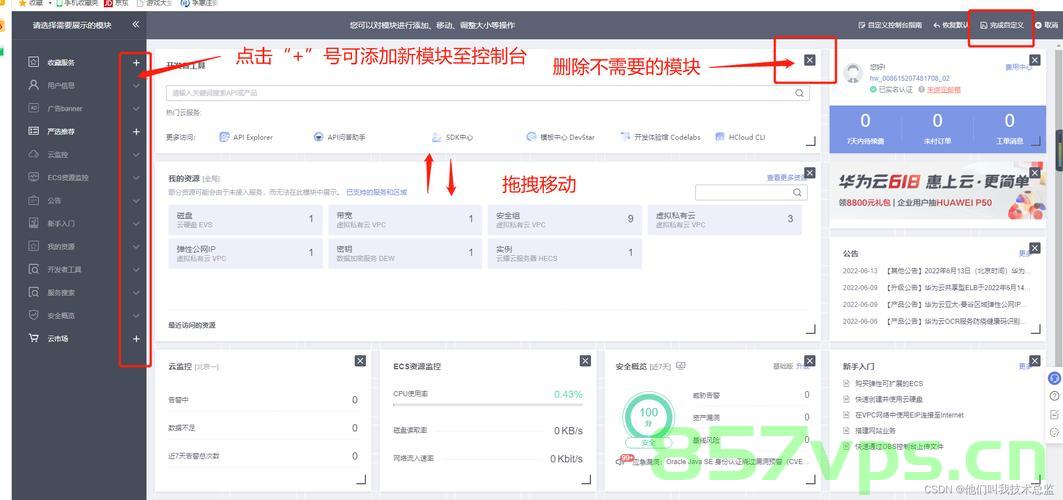
Task: Open 模板中心 DevStar link
Action: pos(560,137)
